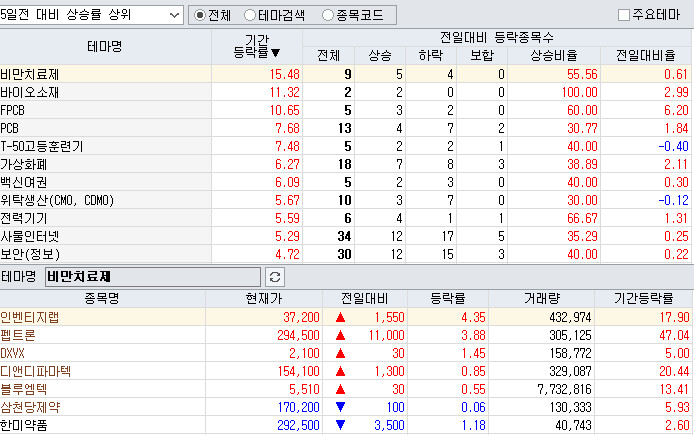Screen dimensions: 694x435
Task: Select the 테마검색 radio button
Action: click(x=250, y=15)
